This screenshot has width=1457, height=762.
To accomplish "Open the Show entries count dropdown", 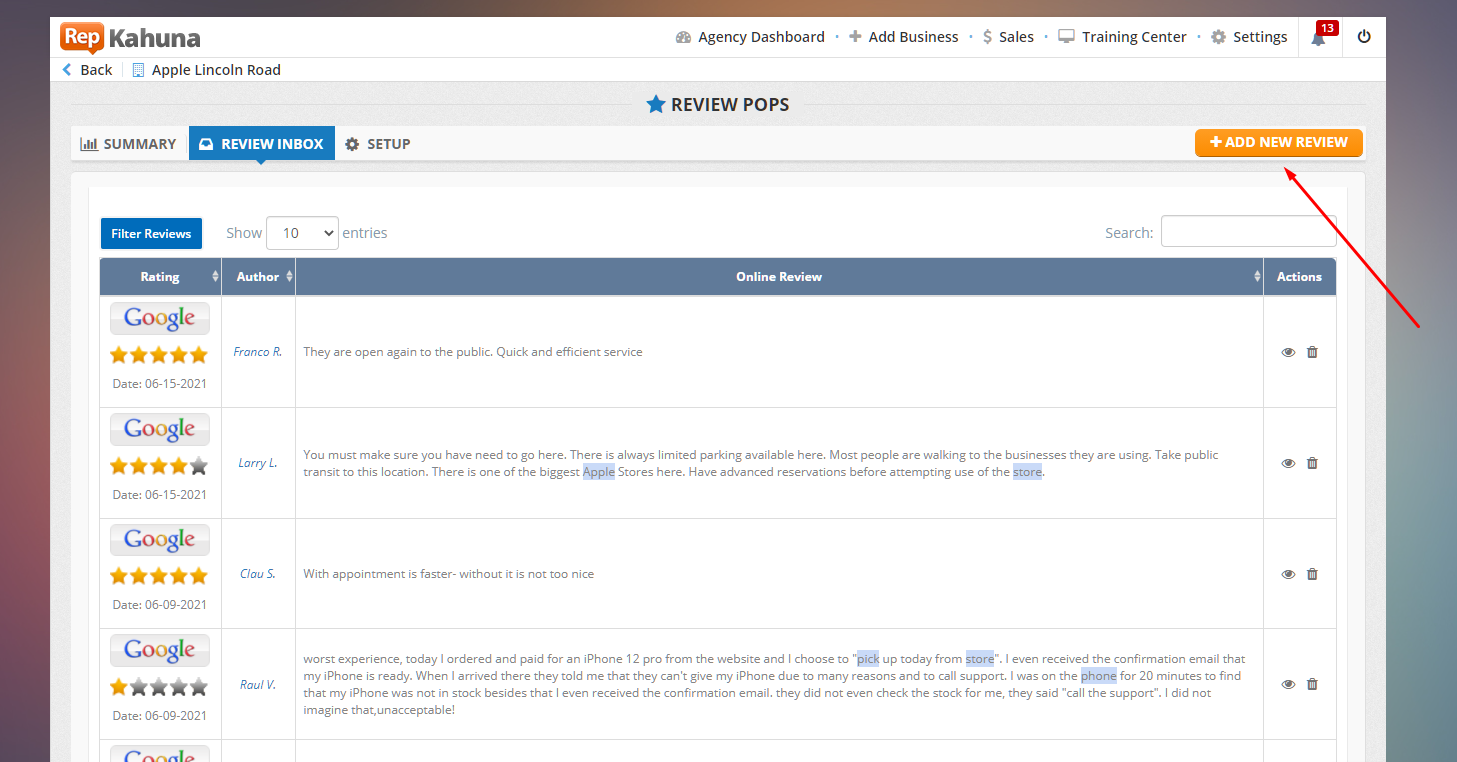I will point(302,233).
